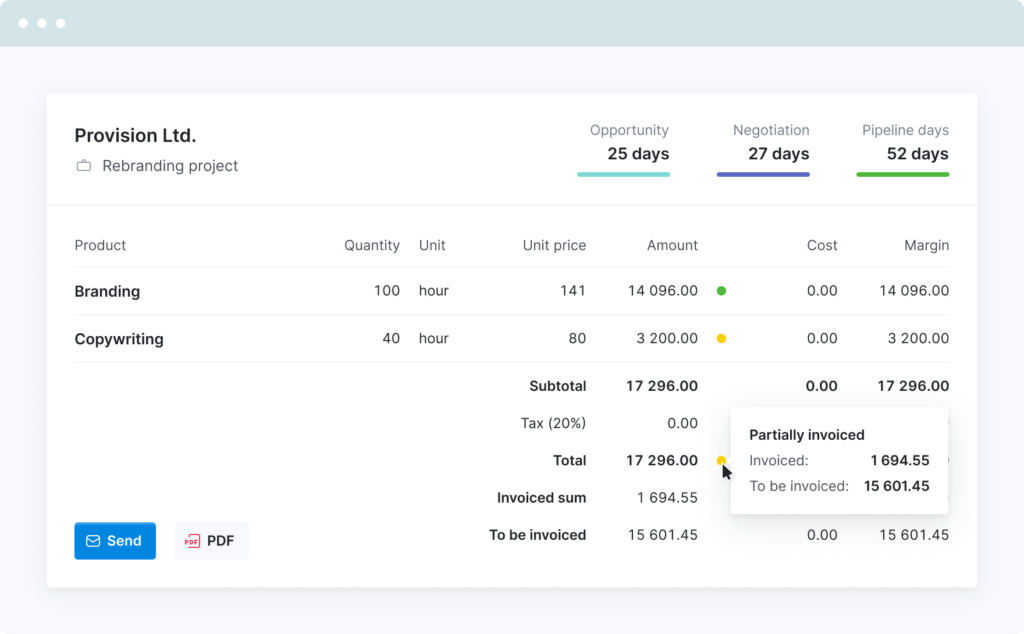
Task: Click the teal progress bar under Opportunity
Action: [623, 173]
